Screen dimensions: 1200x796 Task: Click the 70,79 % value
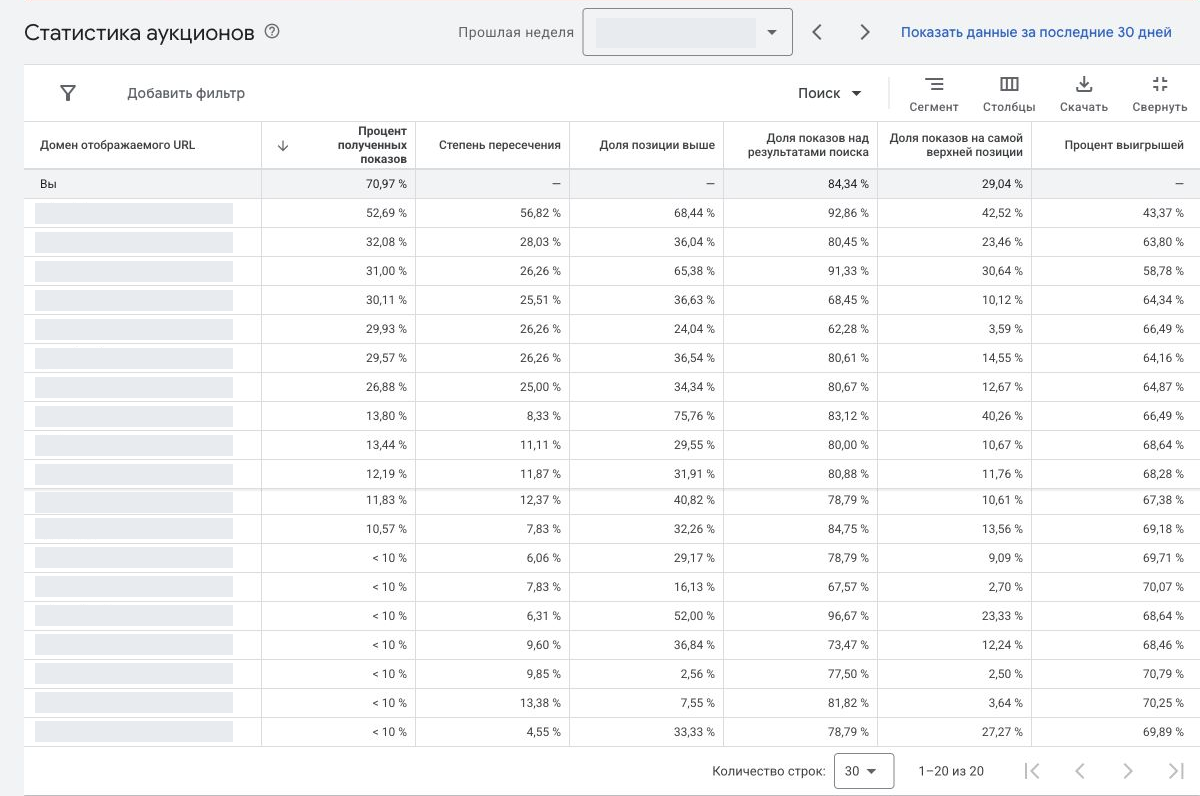point(1163,674)
